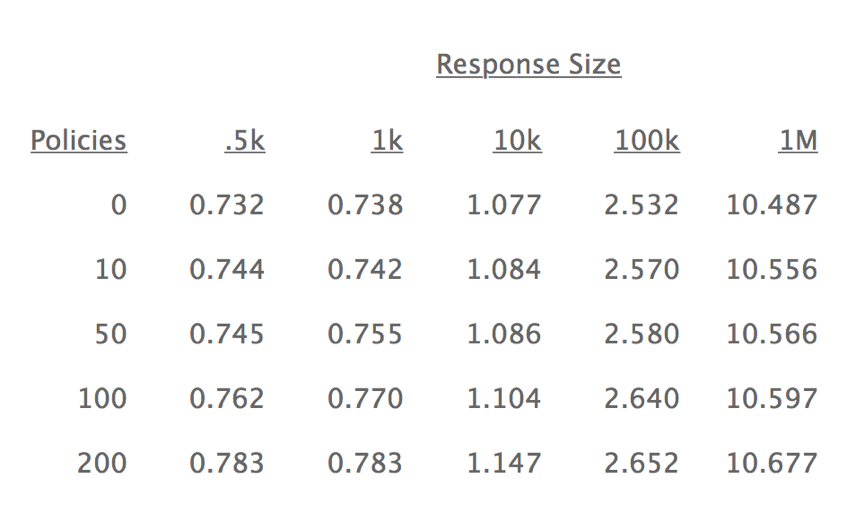
Task: Select the 1M column header
Action: tap(798, 142)
